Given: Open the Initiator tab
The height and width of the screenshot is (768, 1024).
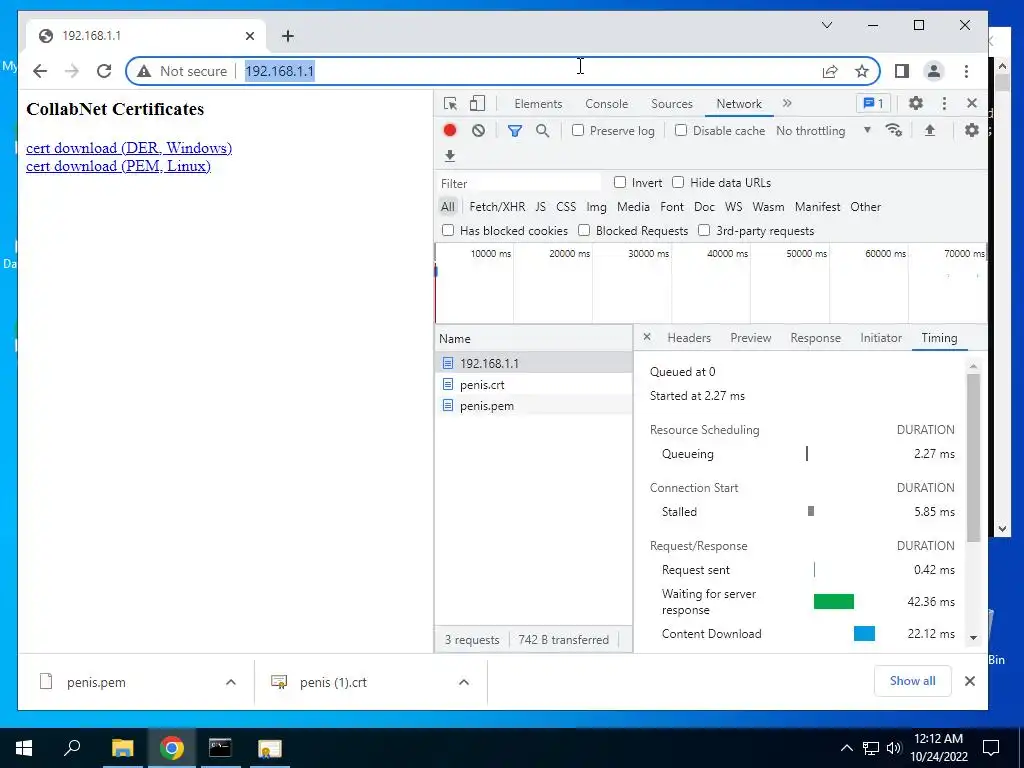Looking at the screenshot, I should (x=881, y=338).
